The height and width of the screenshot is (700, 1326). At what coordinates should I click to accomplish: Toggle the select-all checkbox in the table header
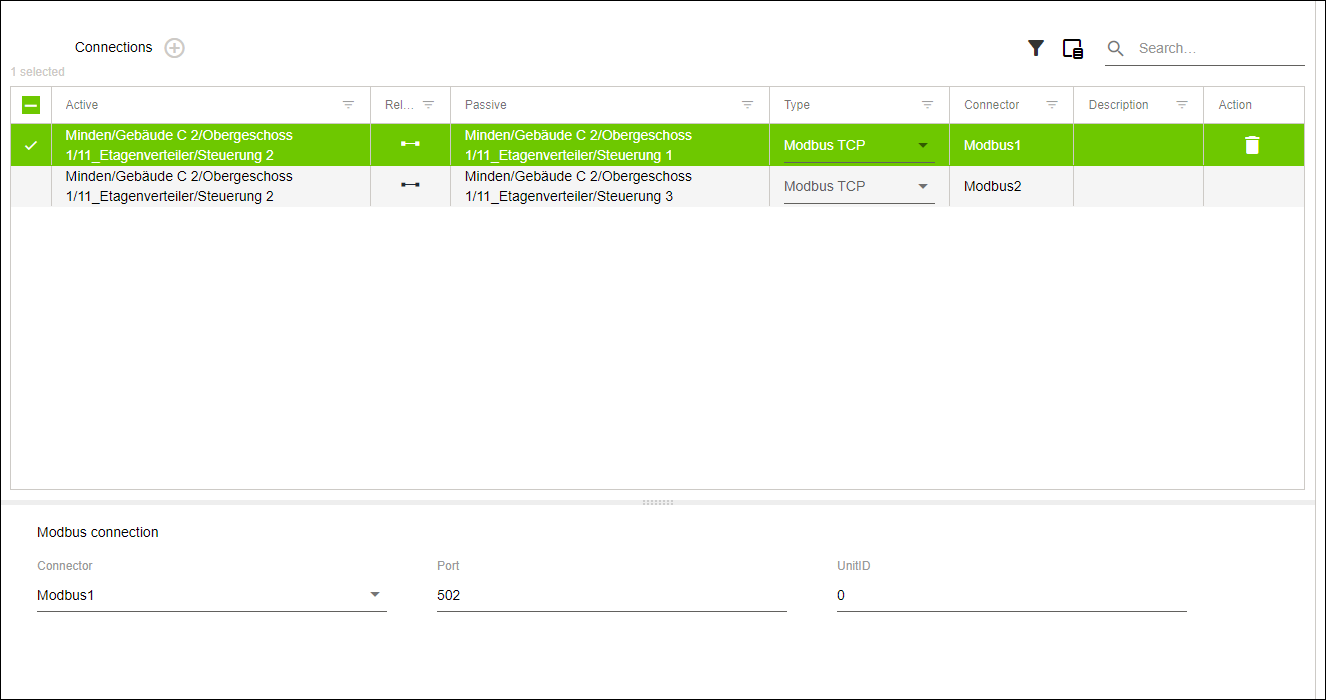pyautogui.click(x=31, y=105)
